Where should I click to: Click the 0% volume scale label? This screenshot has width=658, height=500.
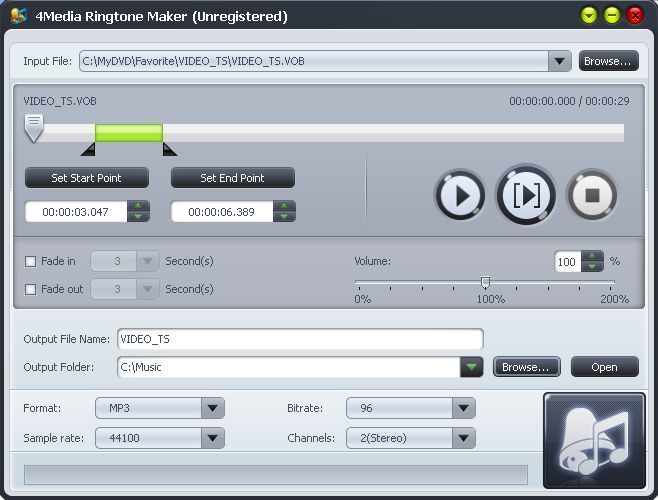(363, 299)
